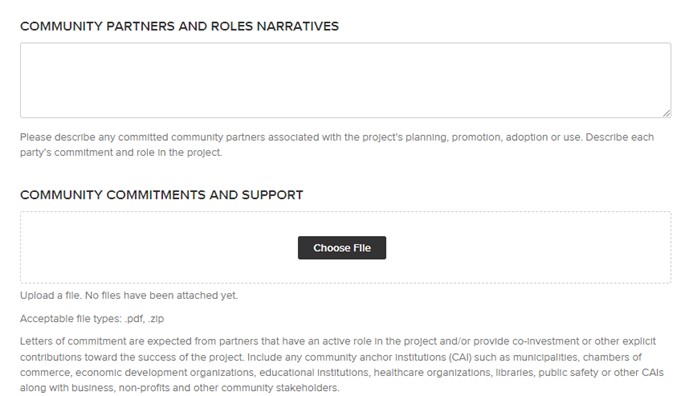
Task: Click the 'Letters of commitment are expected' sentence
Action: (x=338, y=341)
